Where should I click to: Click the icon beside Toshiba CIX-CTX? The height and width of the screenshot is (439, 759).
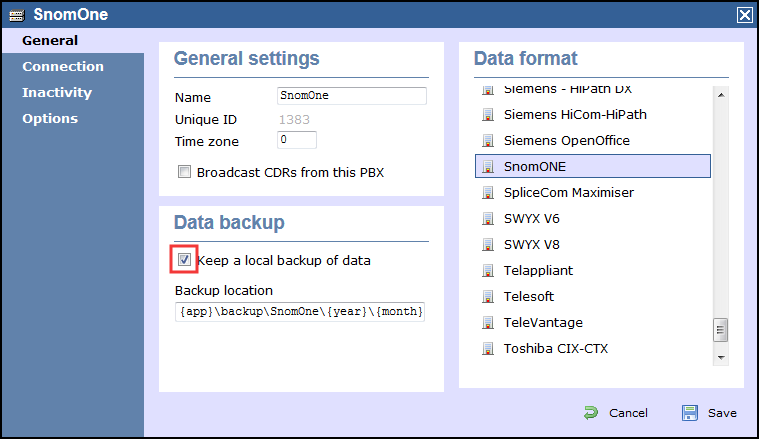pyautogui.click(x=489, y=349)
